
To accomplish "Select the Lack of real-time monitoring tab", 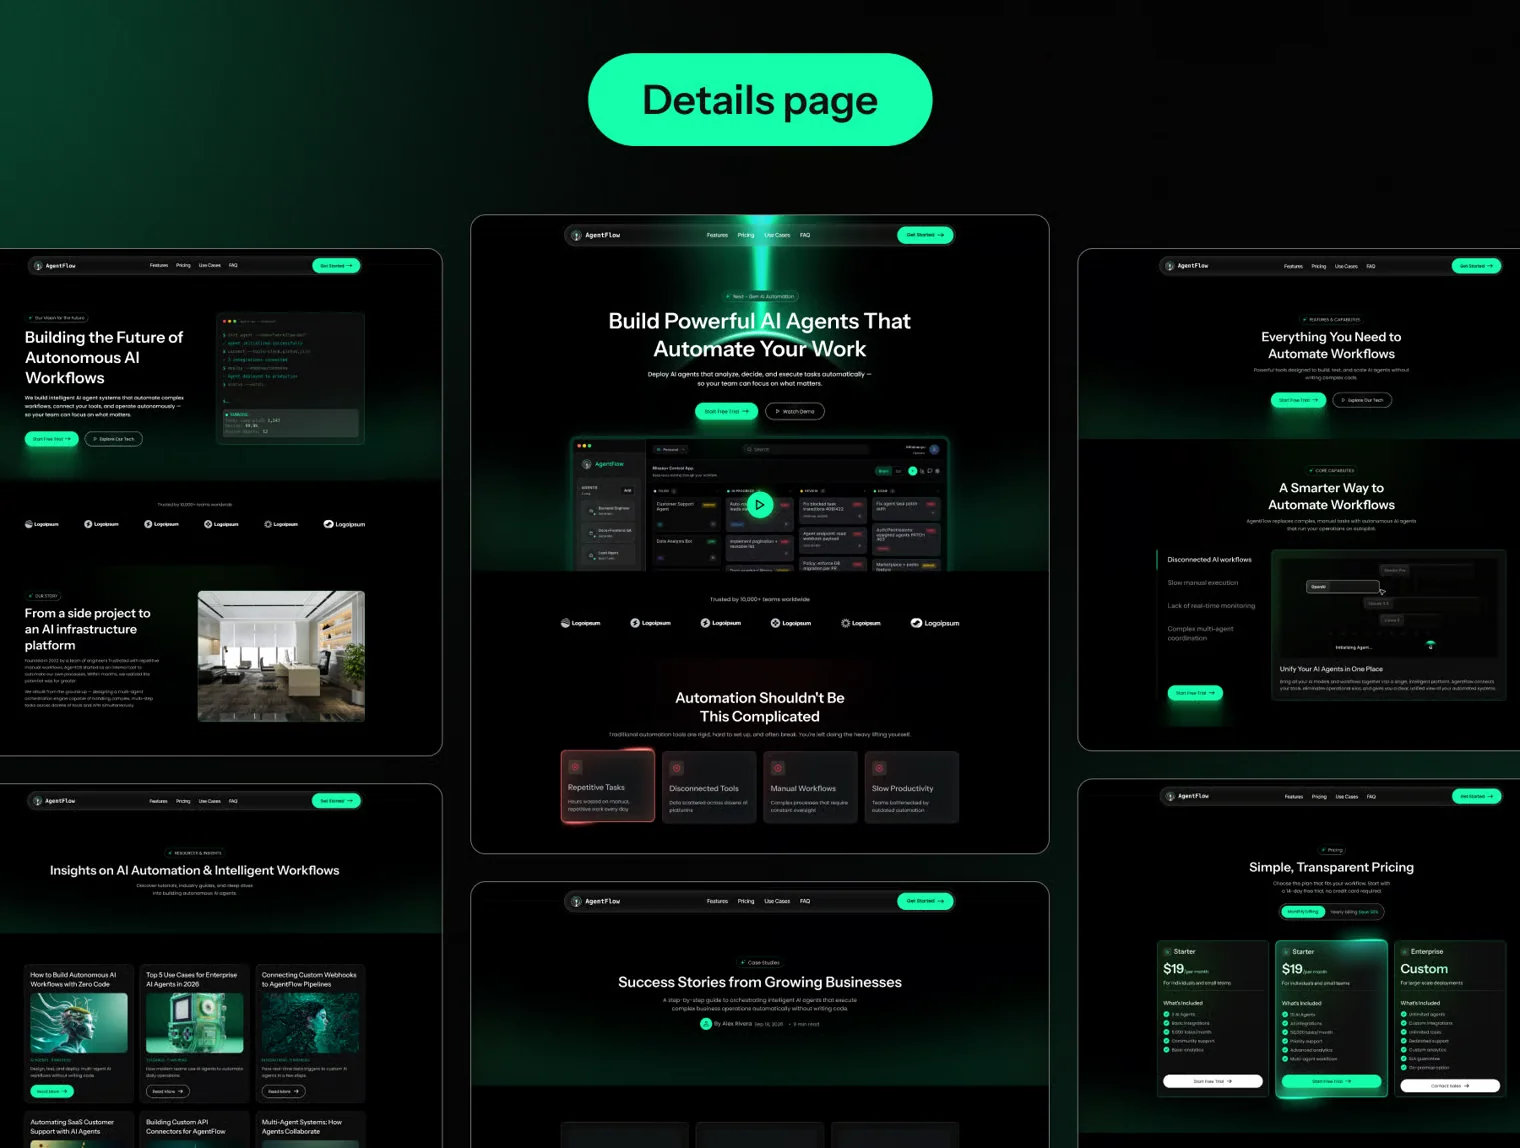I will pyautogui.click(x=1211, y=606).
